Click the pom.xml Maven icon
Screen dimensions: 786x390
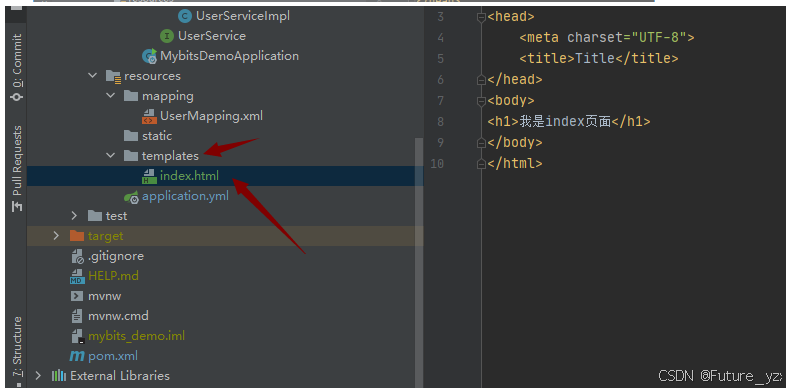click(77, 356)
